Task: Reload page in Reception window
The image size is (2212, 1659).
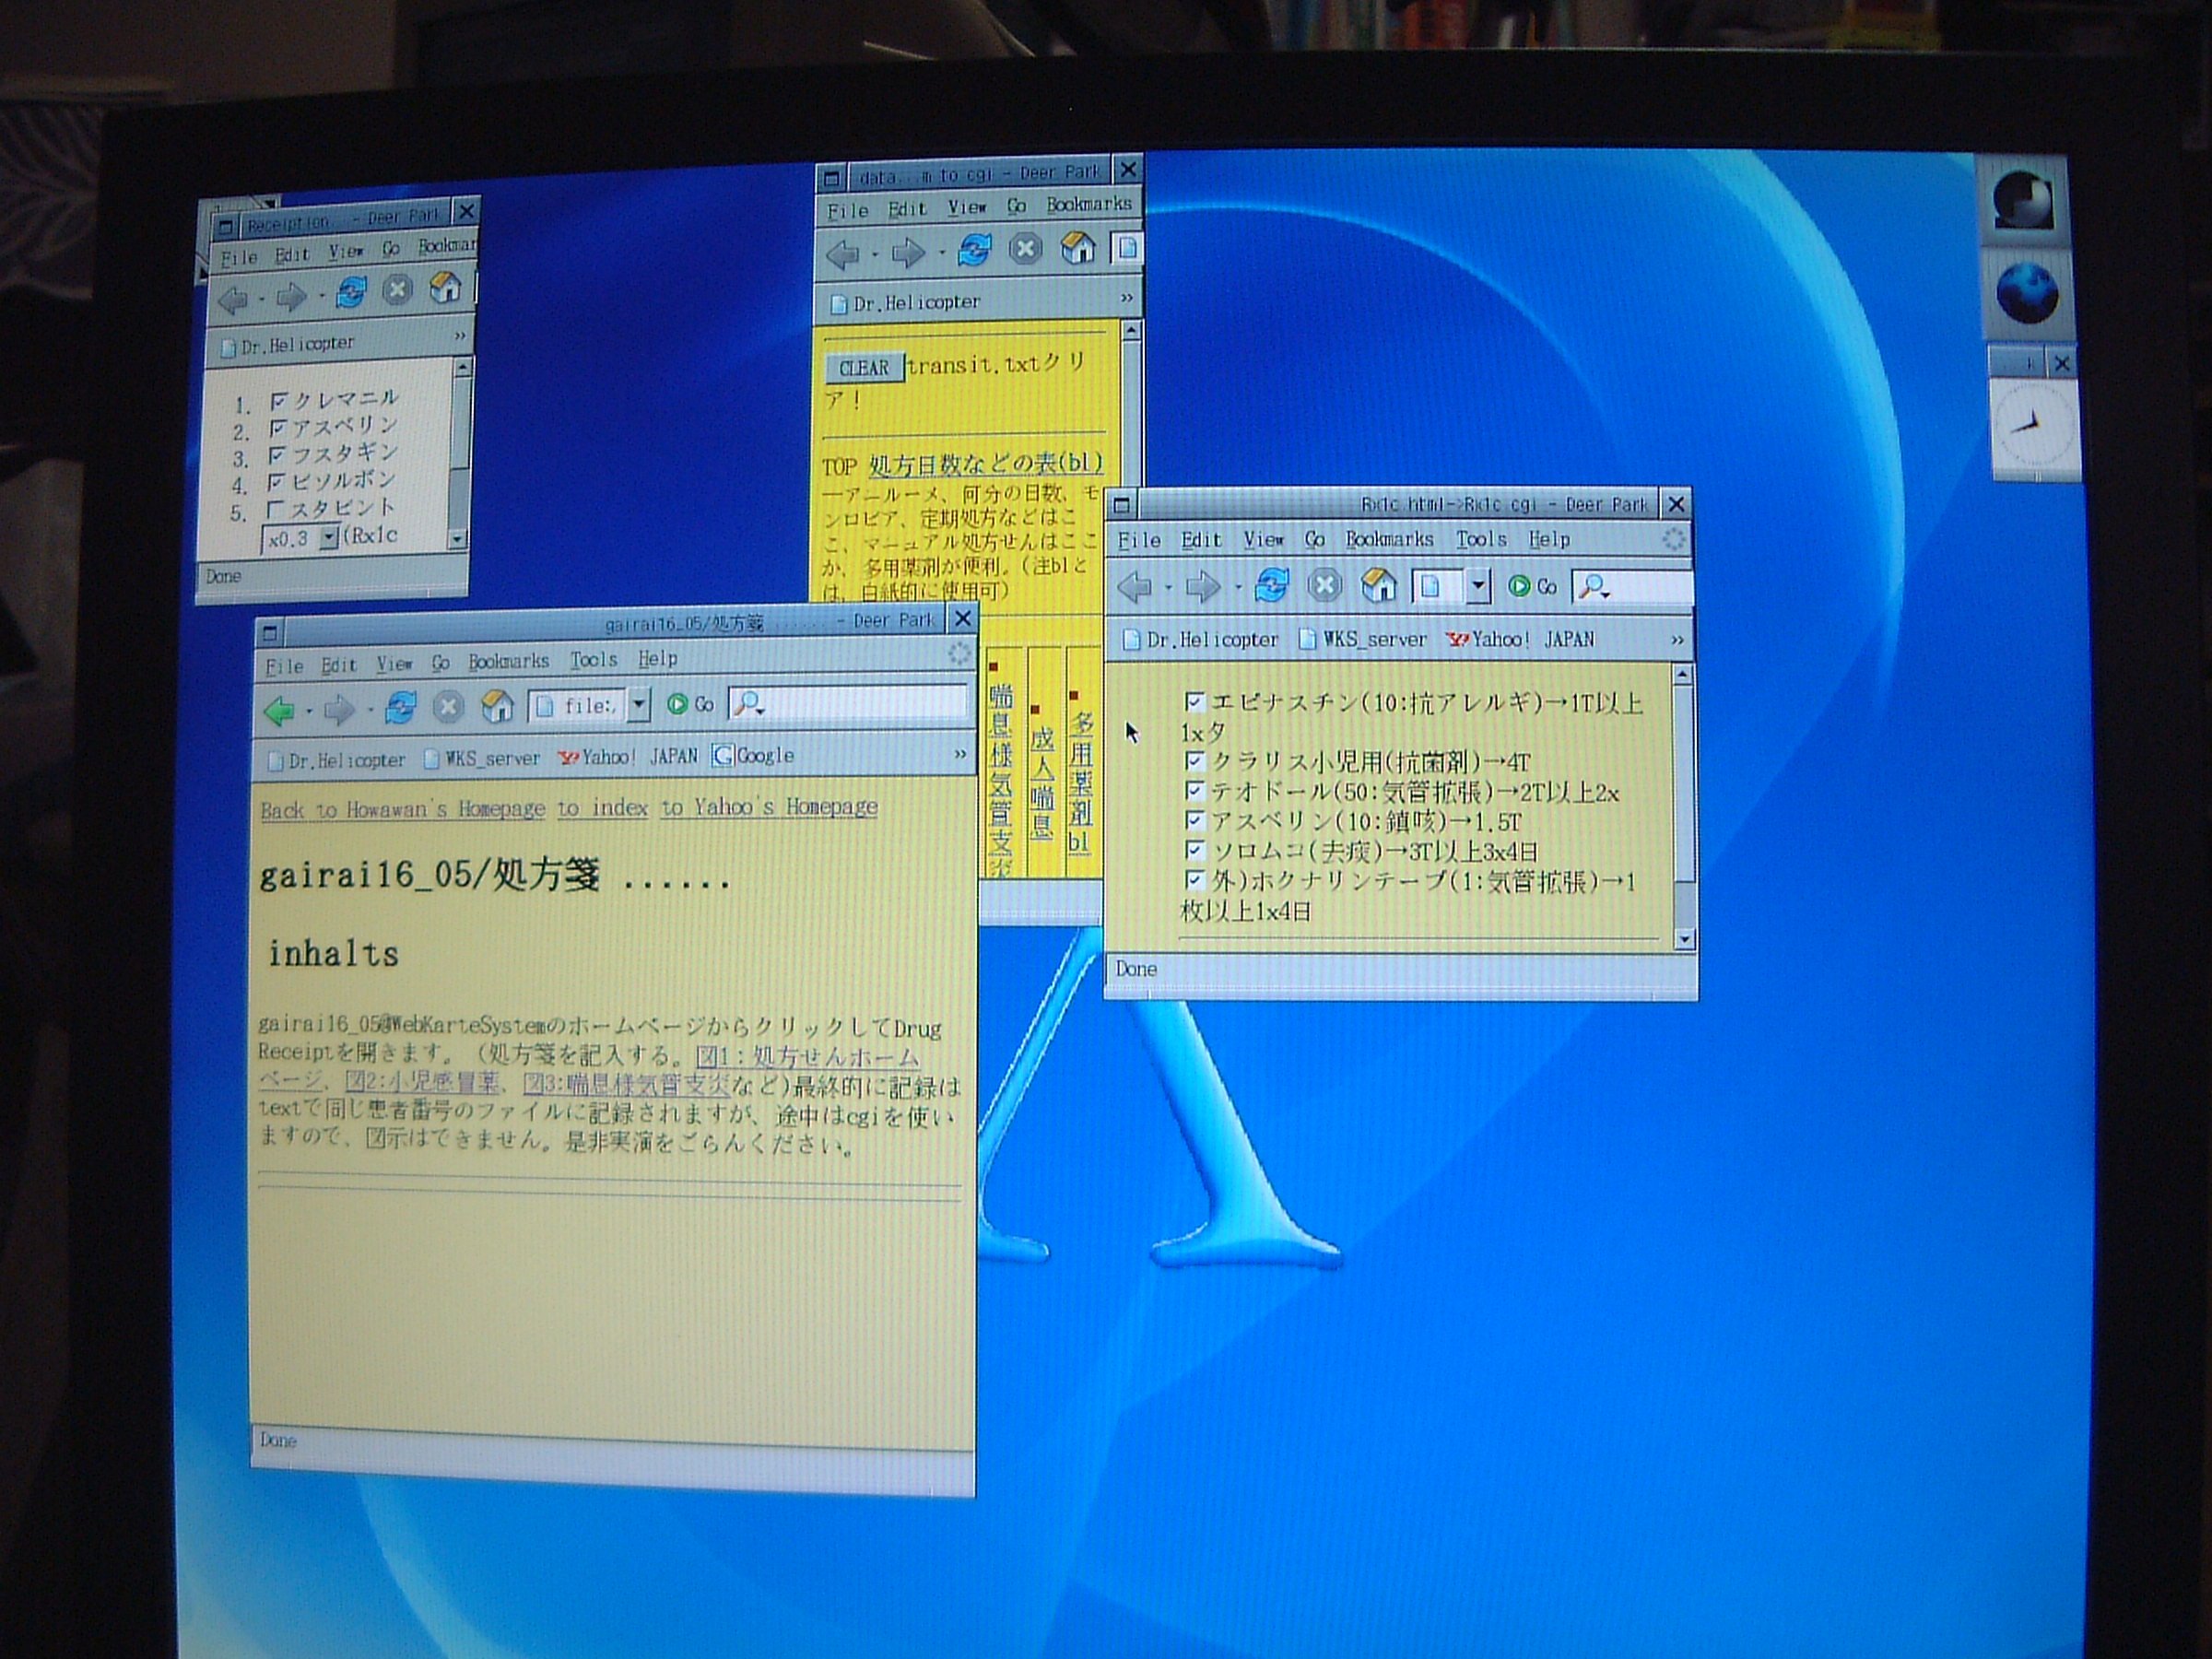Action: point(351,293)
